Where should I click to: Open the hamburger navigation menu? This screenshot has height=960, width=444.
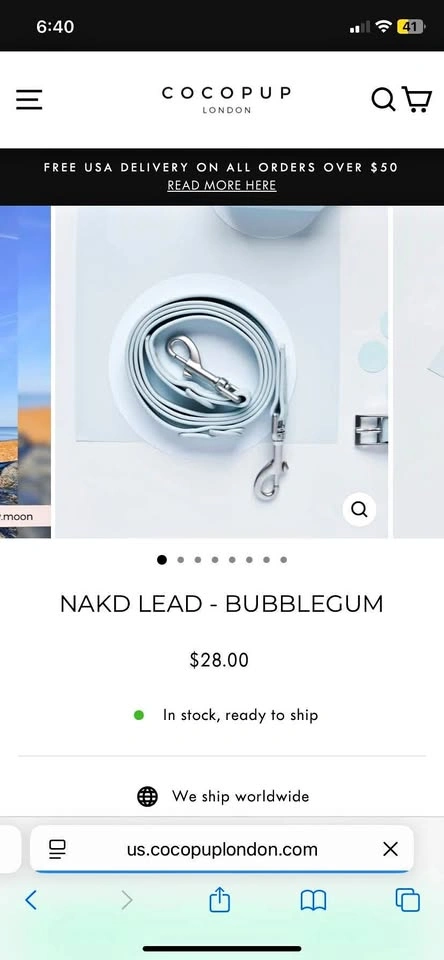(x=29, y=99)
